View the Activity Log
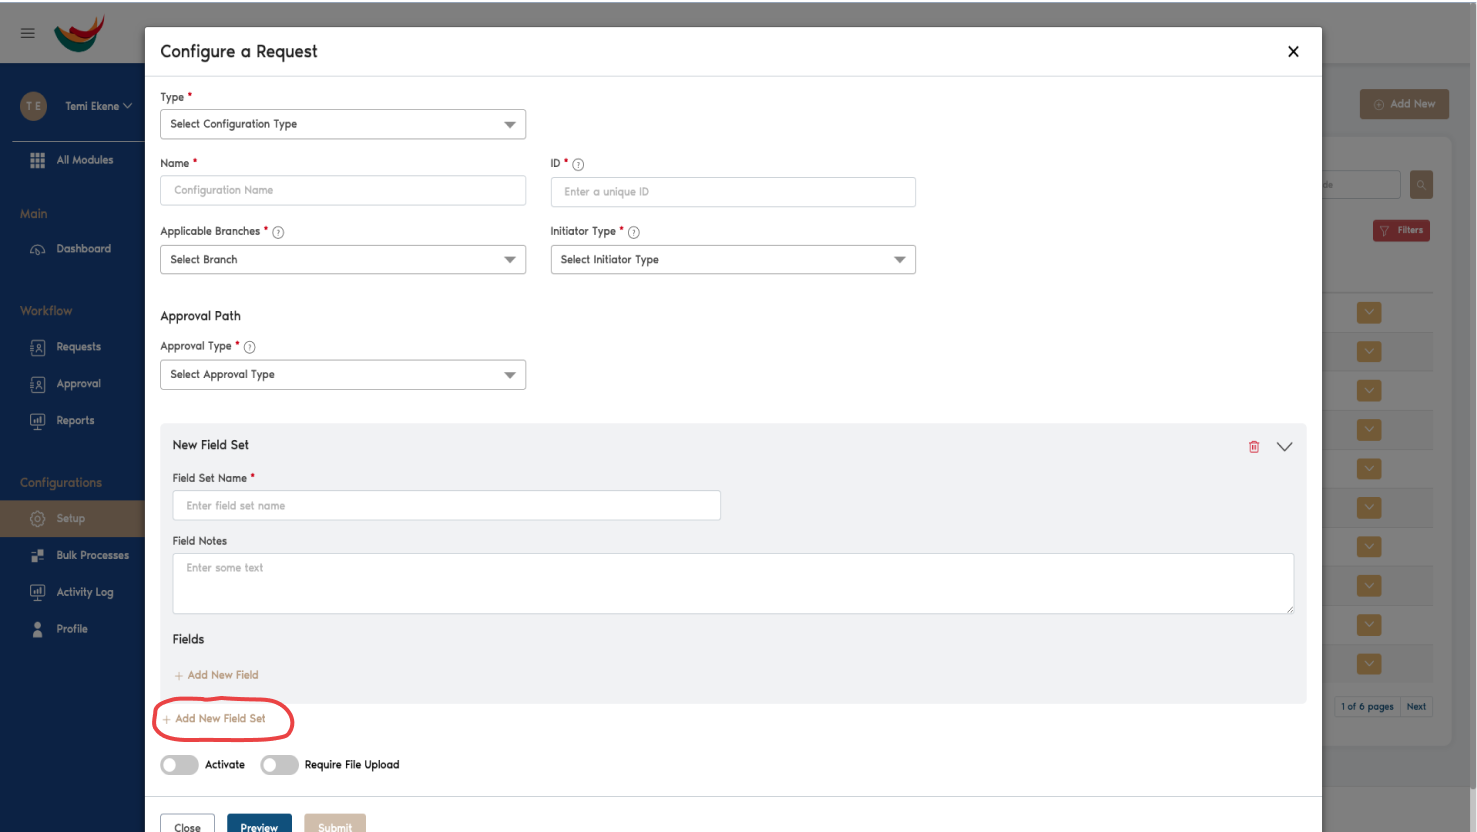The image size is (1477, 832). pyautogui.click(x=37, y=591)
